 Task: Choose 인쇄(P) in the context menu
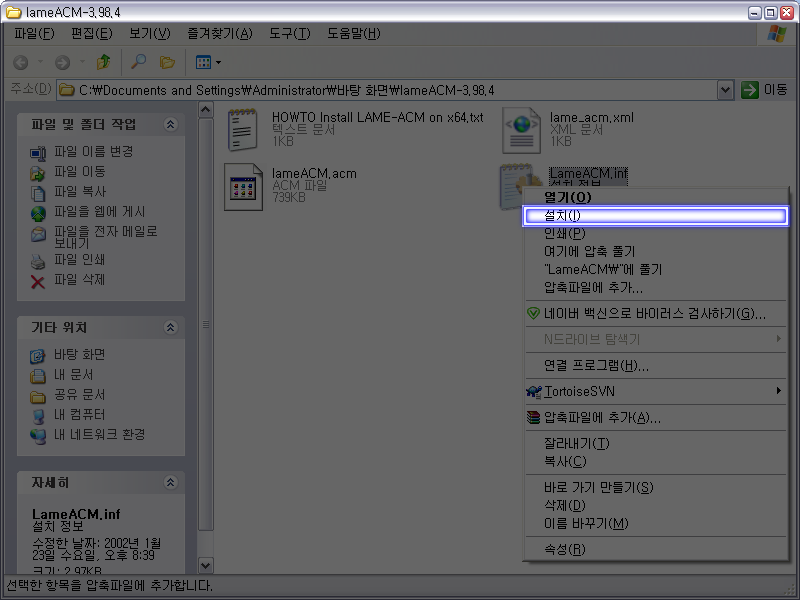coord(656,234)
